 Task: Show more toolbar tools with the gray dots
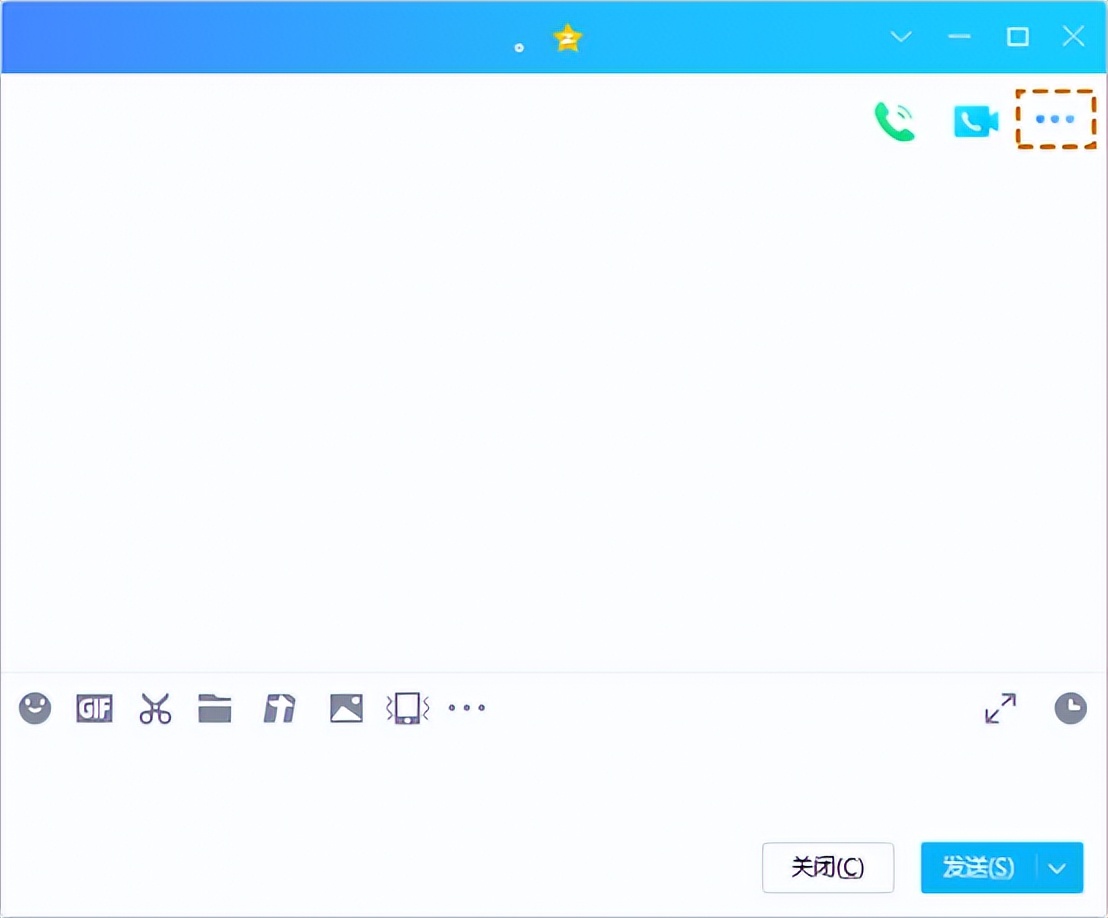click(x=467, y=707)
